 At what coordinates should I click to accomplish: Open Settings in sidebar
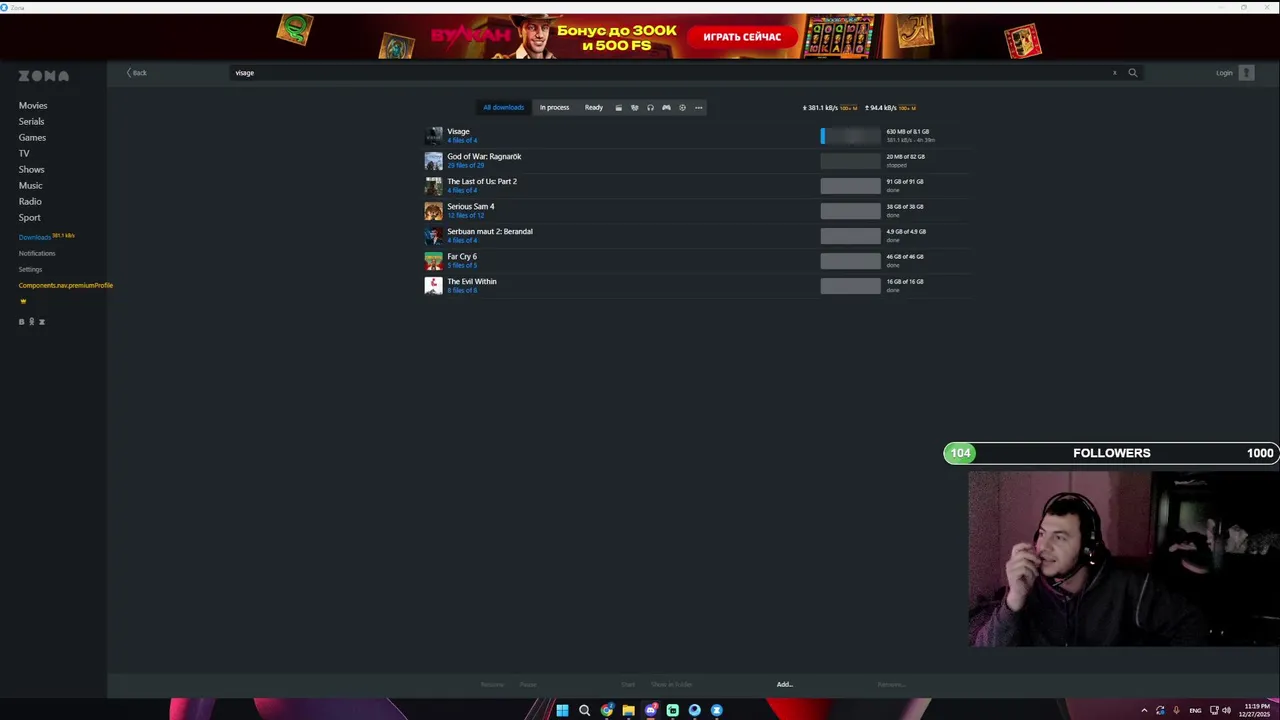pos(30,269)
